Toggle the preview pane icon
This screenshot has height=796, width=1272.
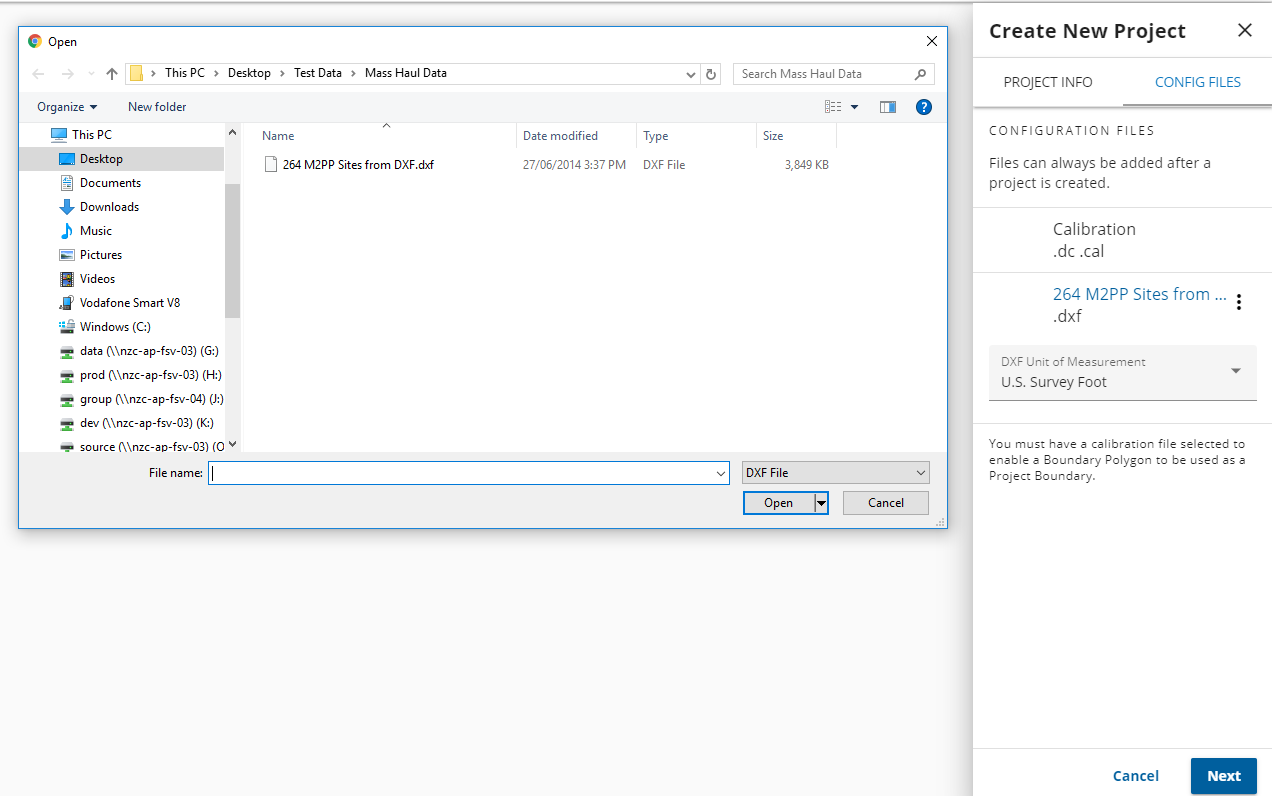coord(887,107)
